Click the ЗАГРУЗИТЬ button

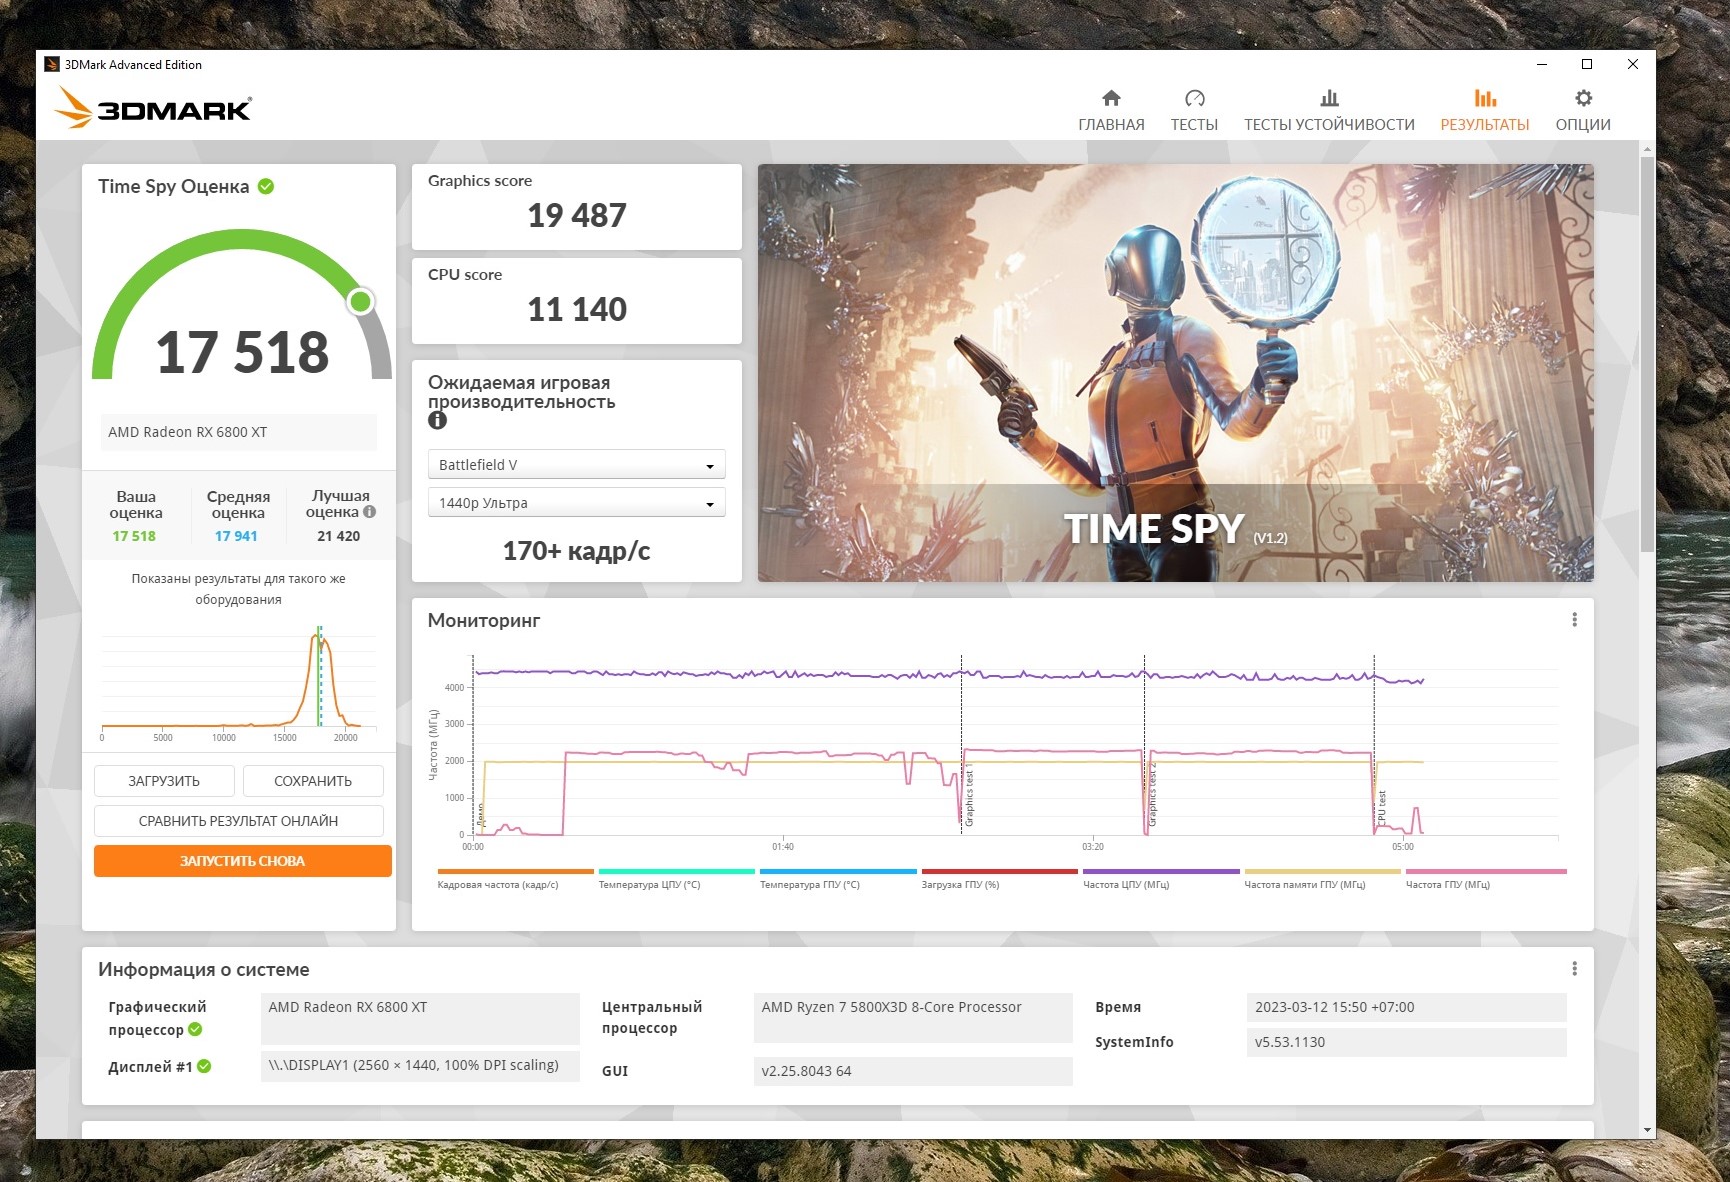pos(164,781)
